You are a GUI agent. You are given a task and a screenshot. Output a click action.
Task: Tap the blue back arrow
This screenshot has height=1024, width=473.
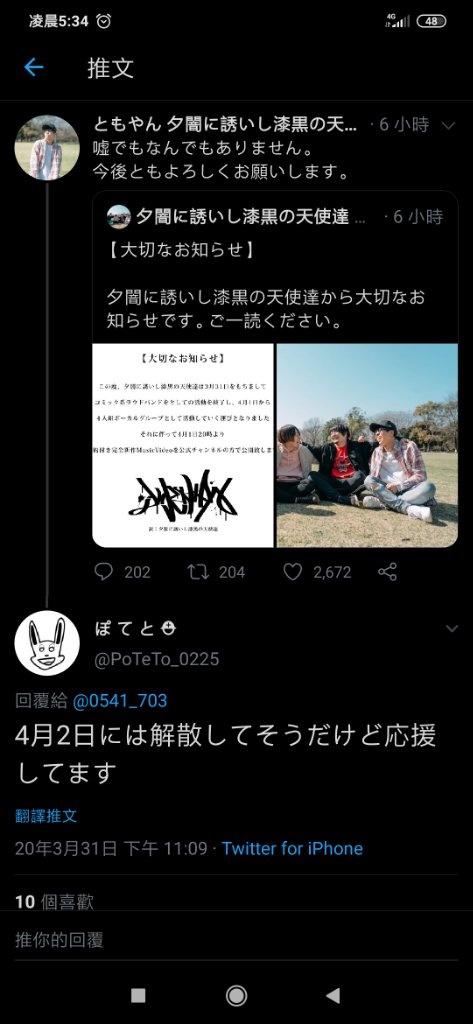tap(33, 67)
